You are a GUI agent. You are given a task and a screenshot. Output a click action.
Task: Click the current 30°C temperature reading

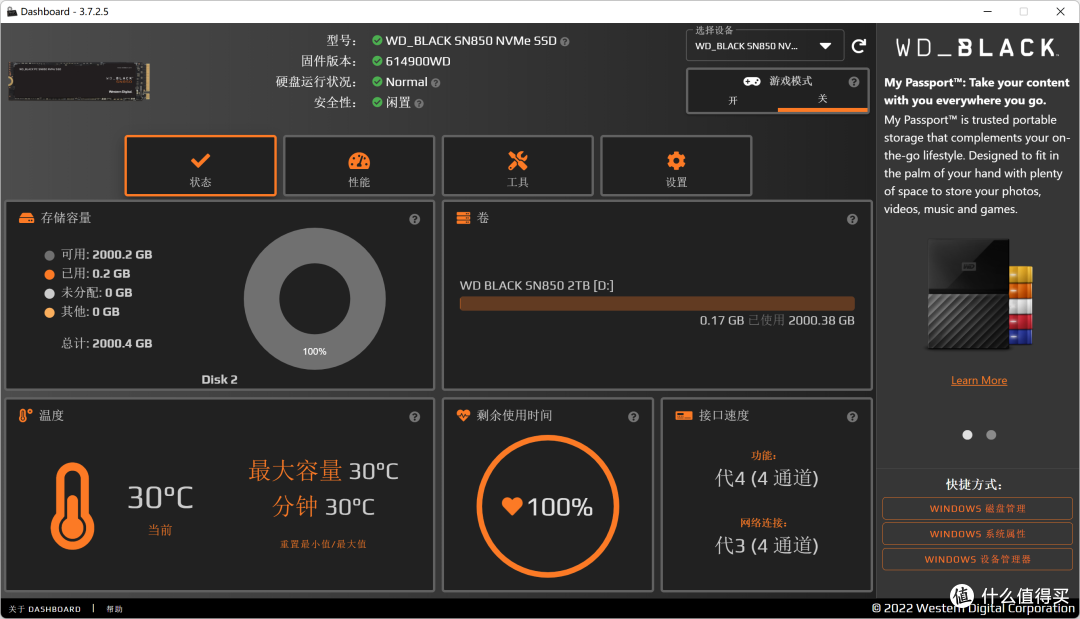click(160, 497)
